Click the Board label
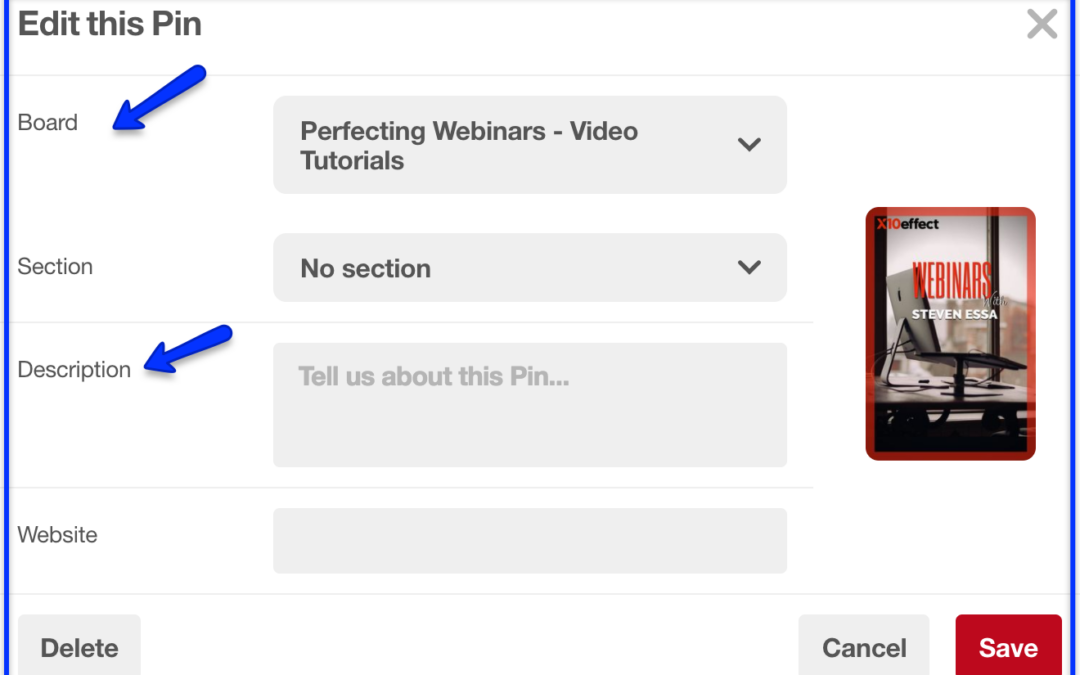 48,123
